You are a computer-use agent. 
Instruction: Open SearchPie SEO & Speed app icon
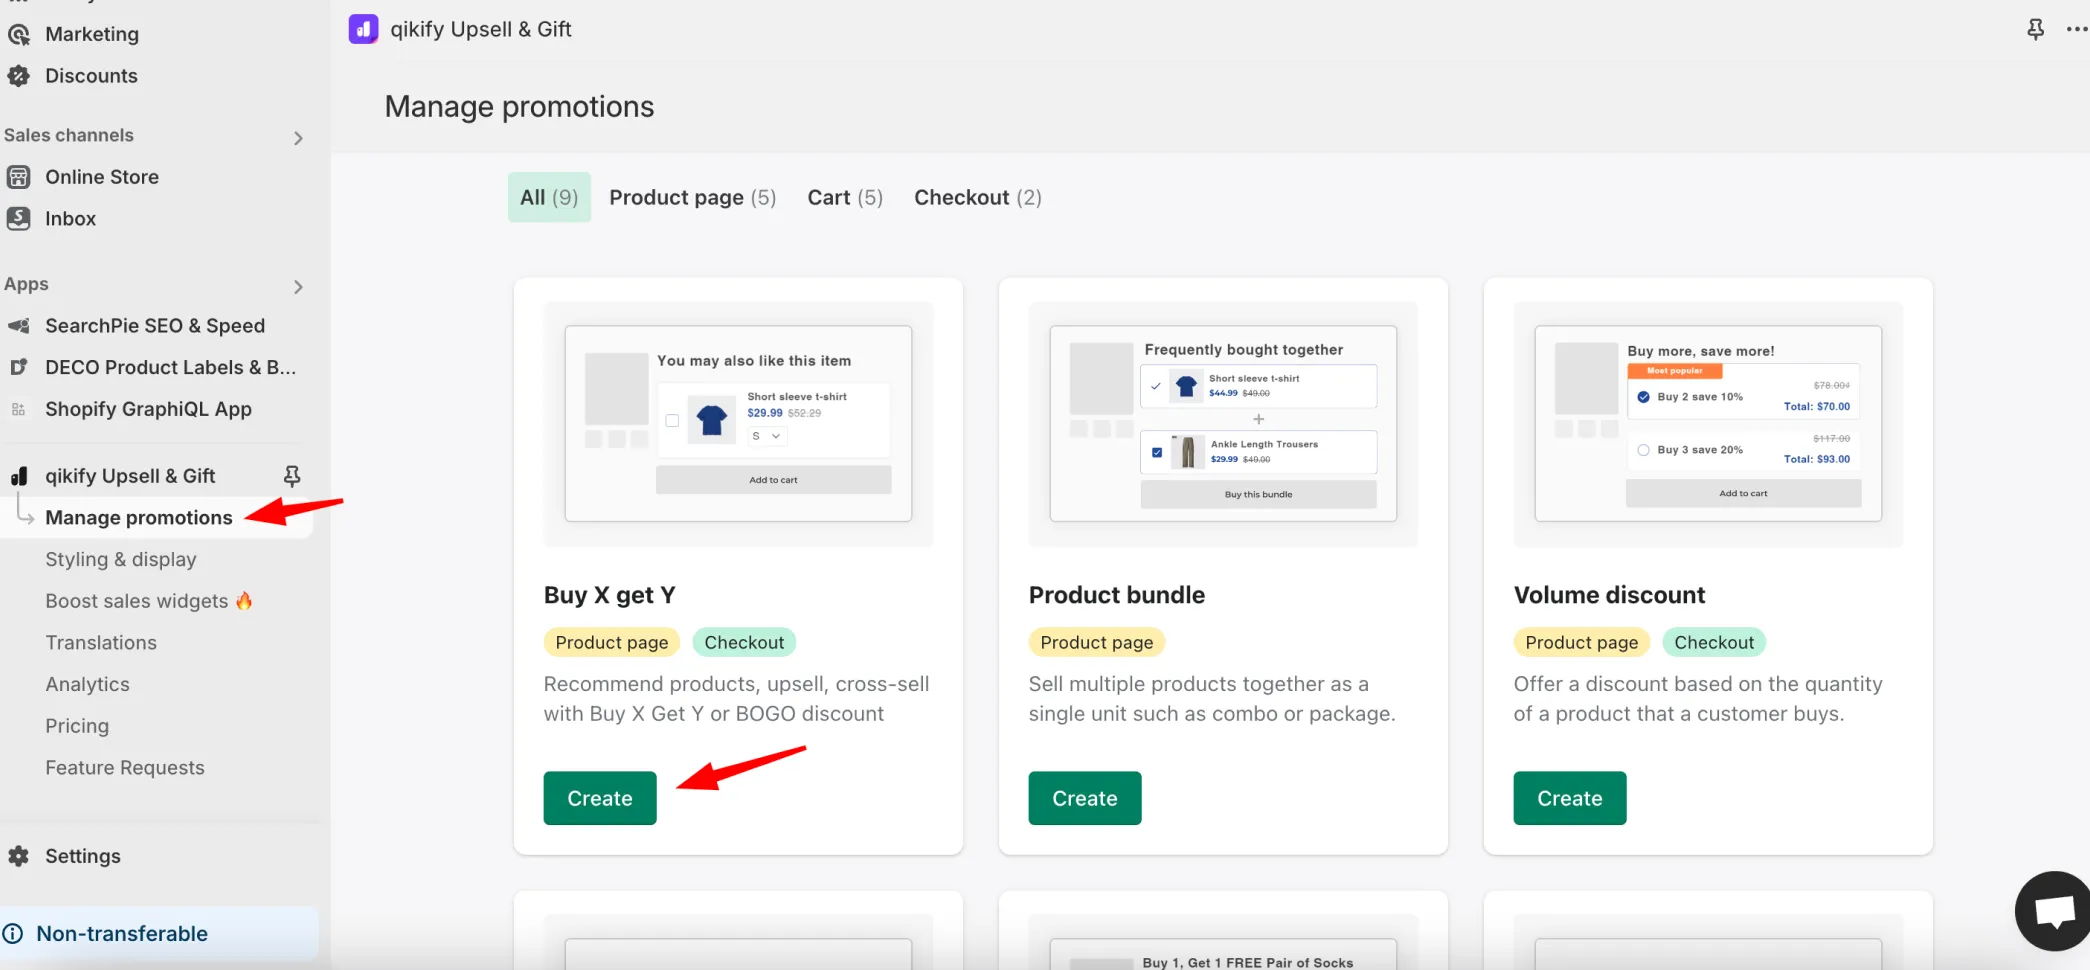[x=18, y=326]
